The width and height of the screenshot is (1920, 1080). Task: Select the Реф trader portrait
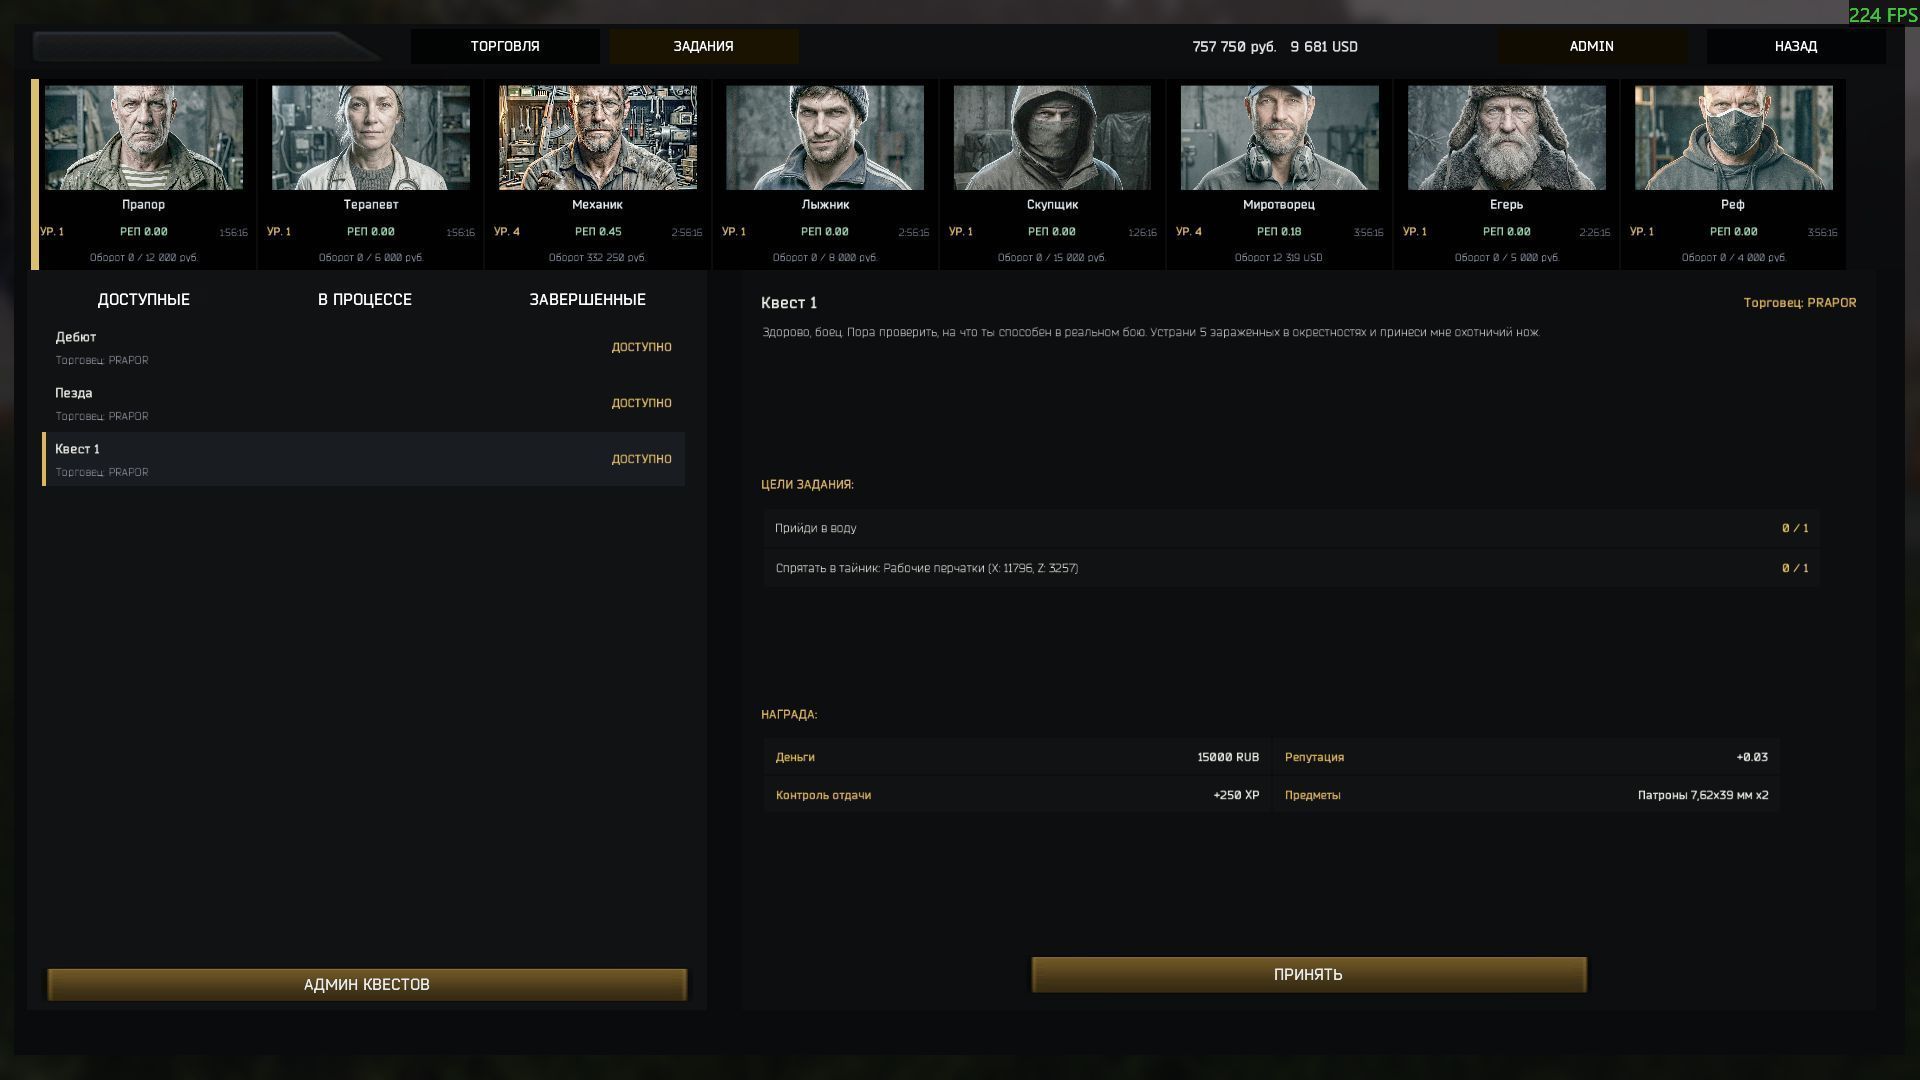click(1733, 137)
